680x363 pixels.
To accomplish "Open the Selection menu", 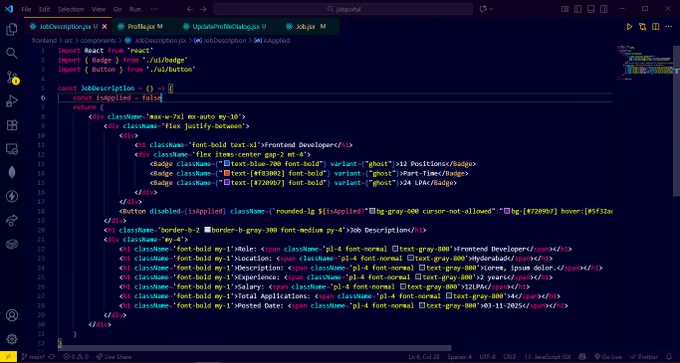I will (71, 9).
